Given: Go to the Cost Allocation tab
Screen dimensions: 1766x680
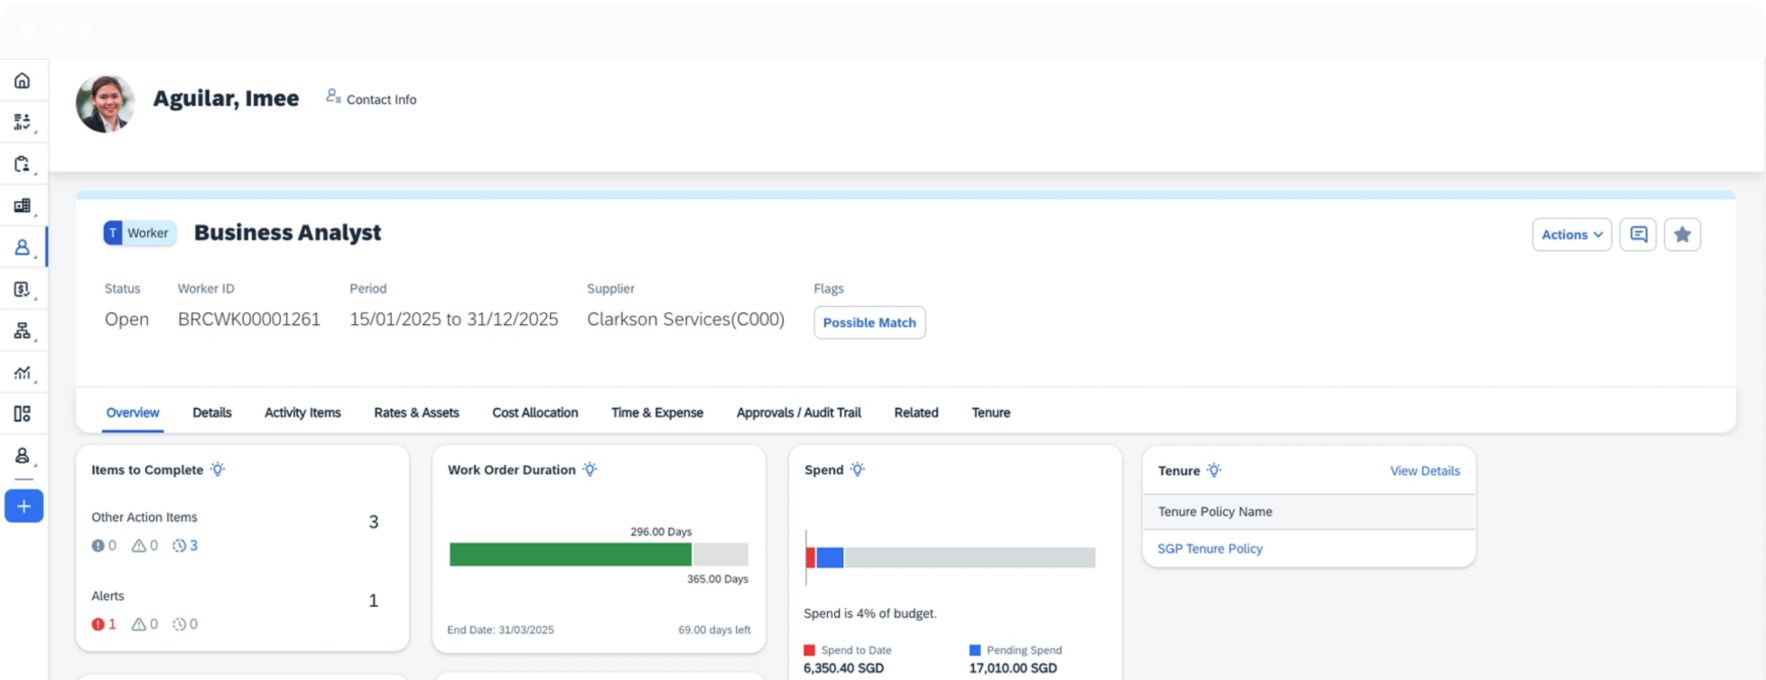Looking at the screenshot, I should point(535,413).
